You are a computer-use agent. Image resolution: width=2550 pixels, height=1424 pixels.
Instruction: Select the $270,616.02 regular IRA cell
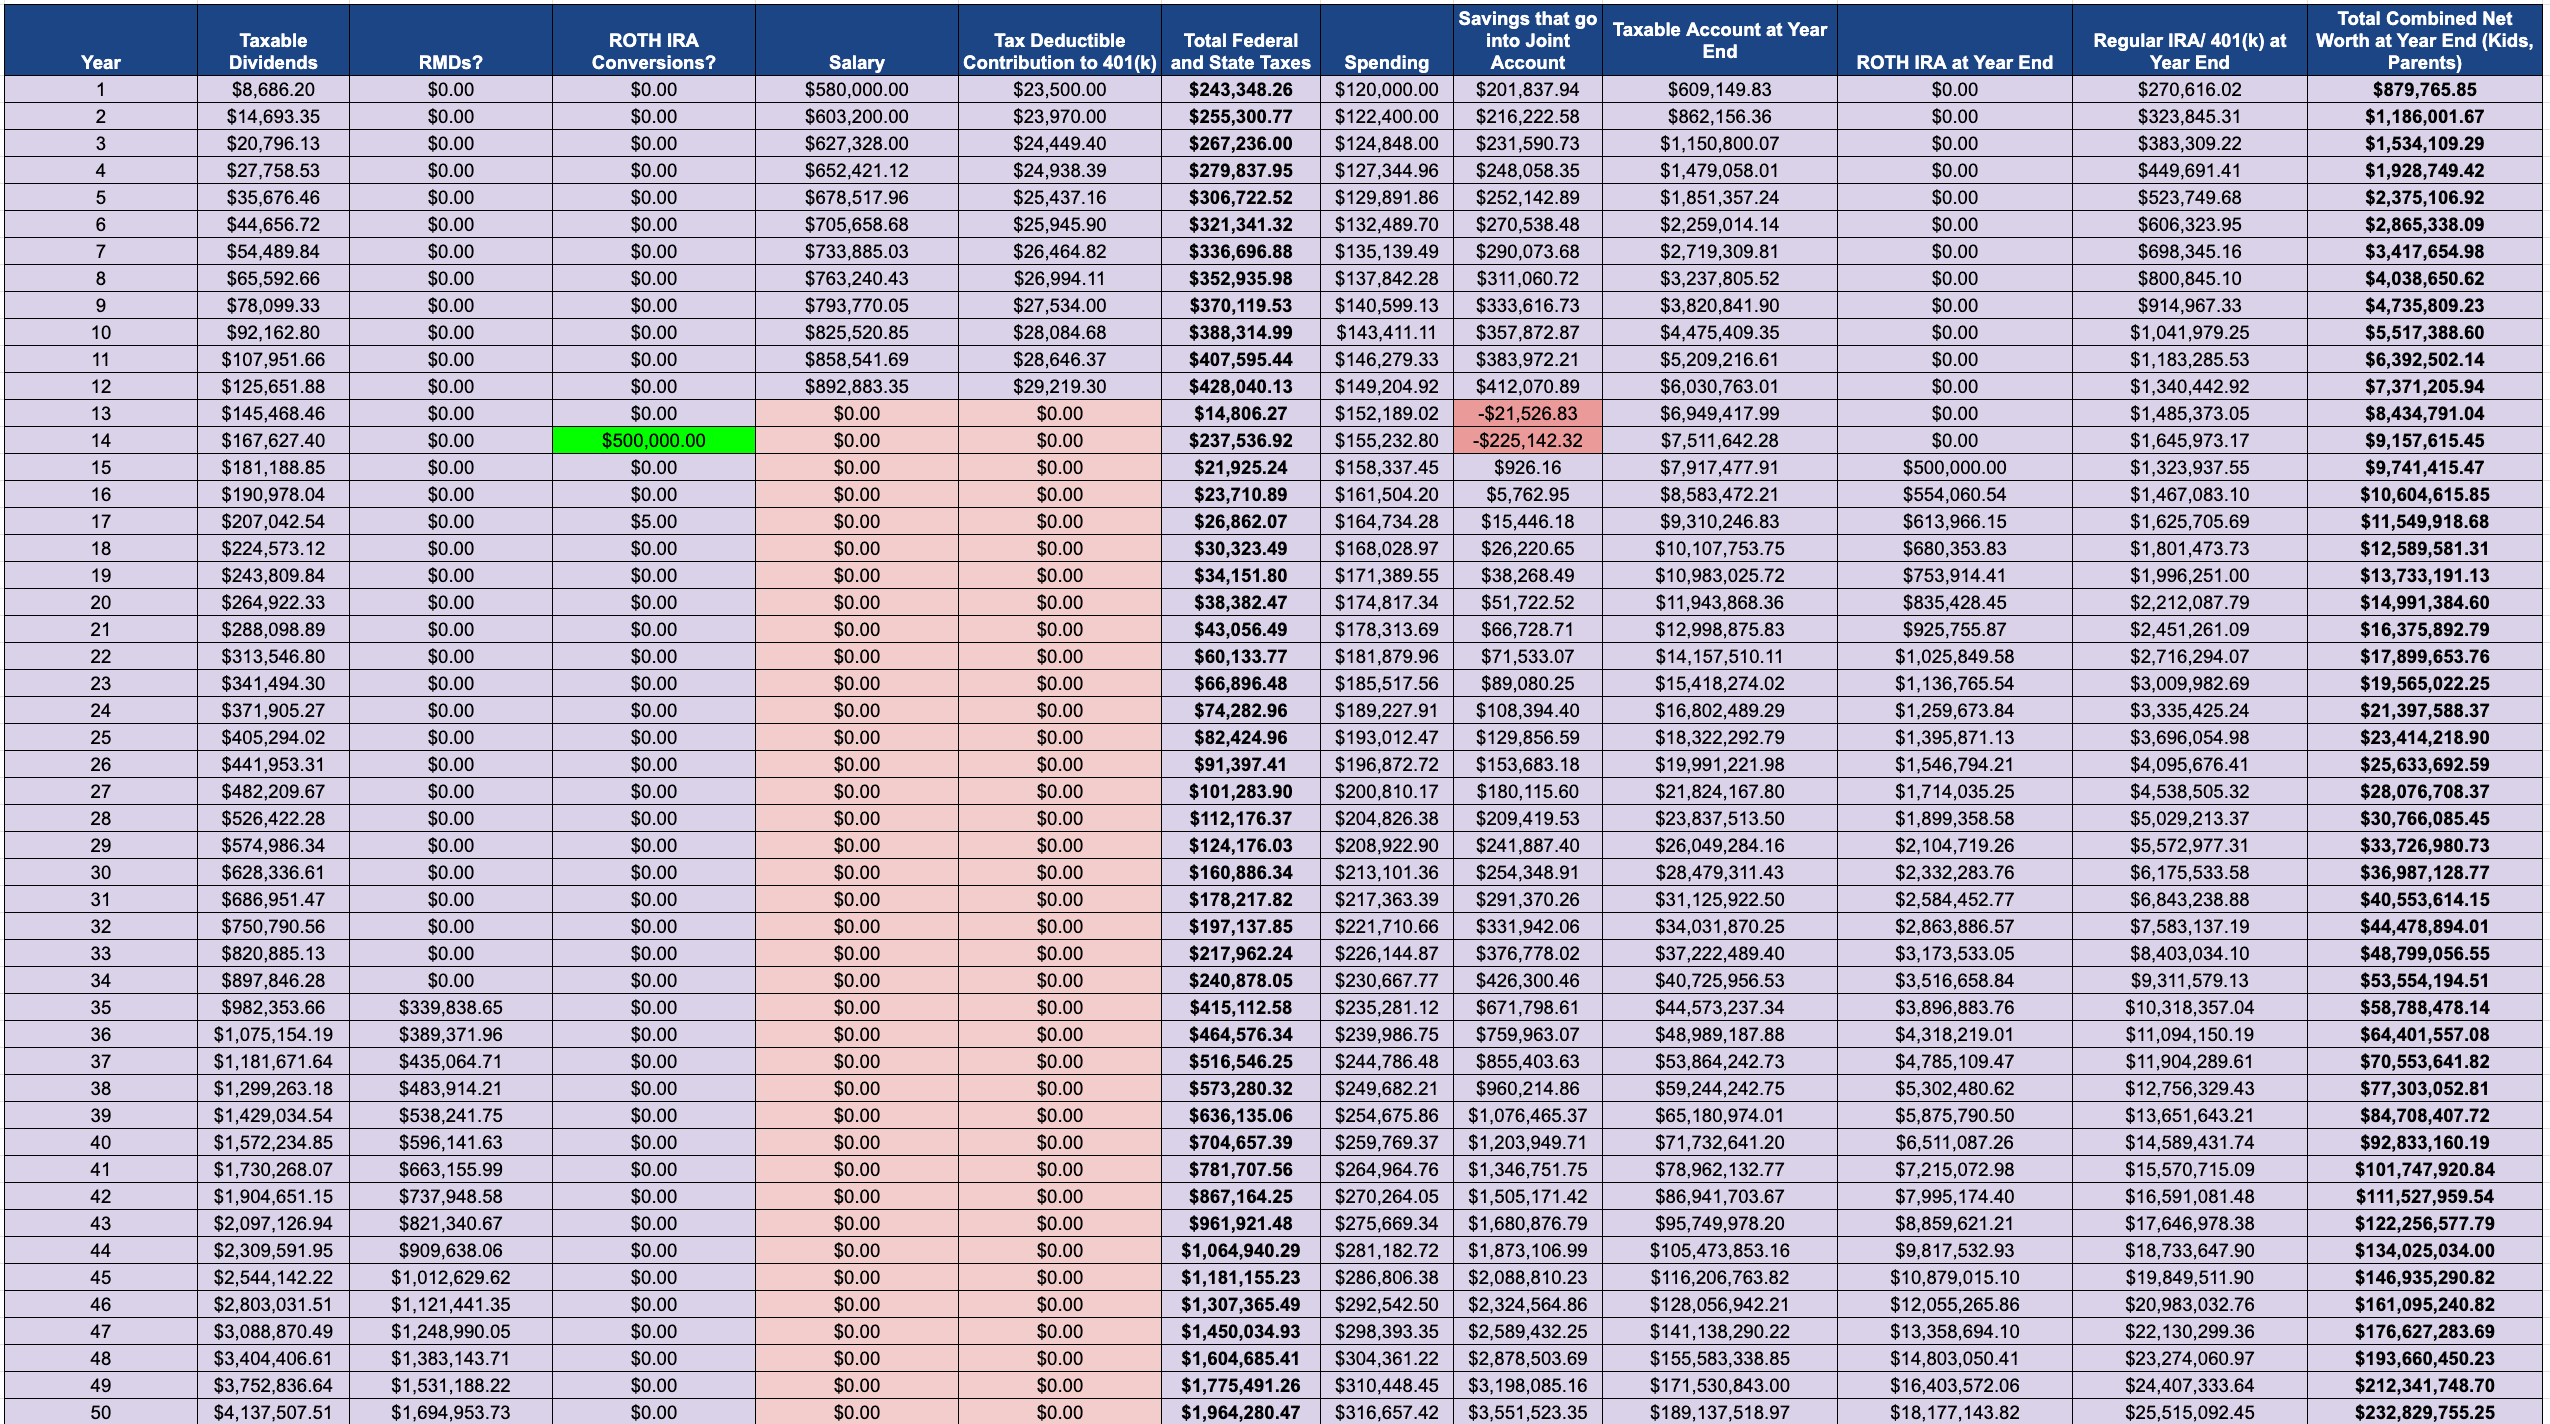2189,89
